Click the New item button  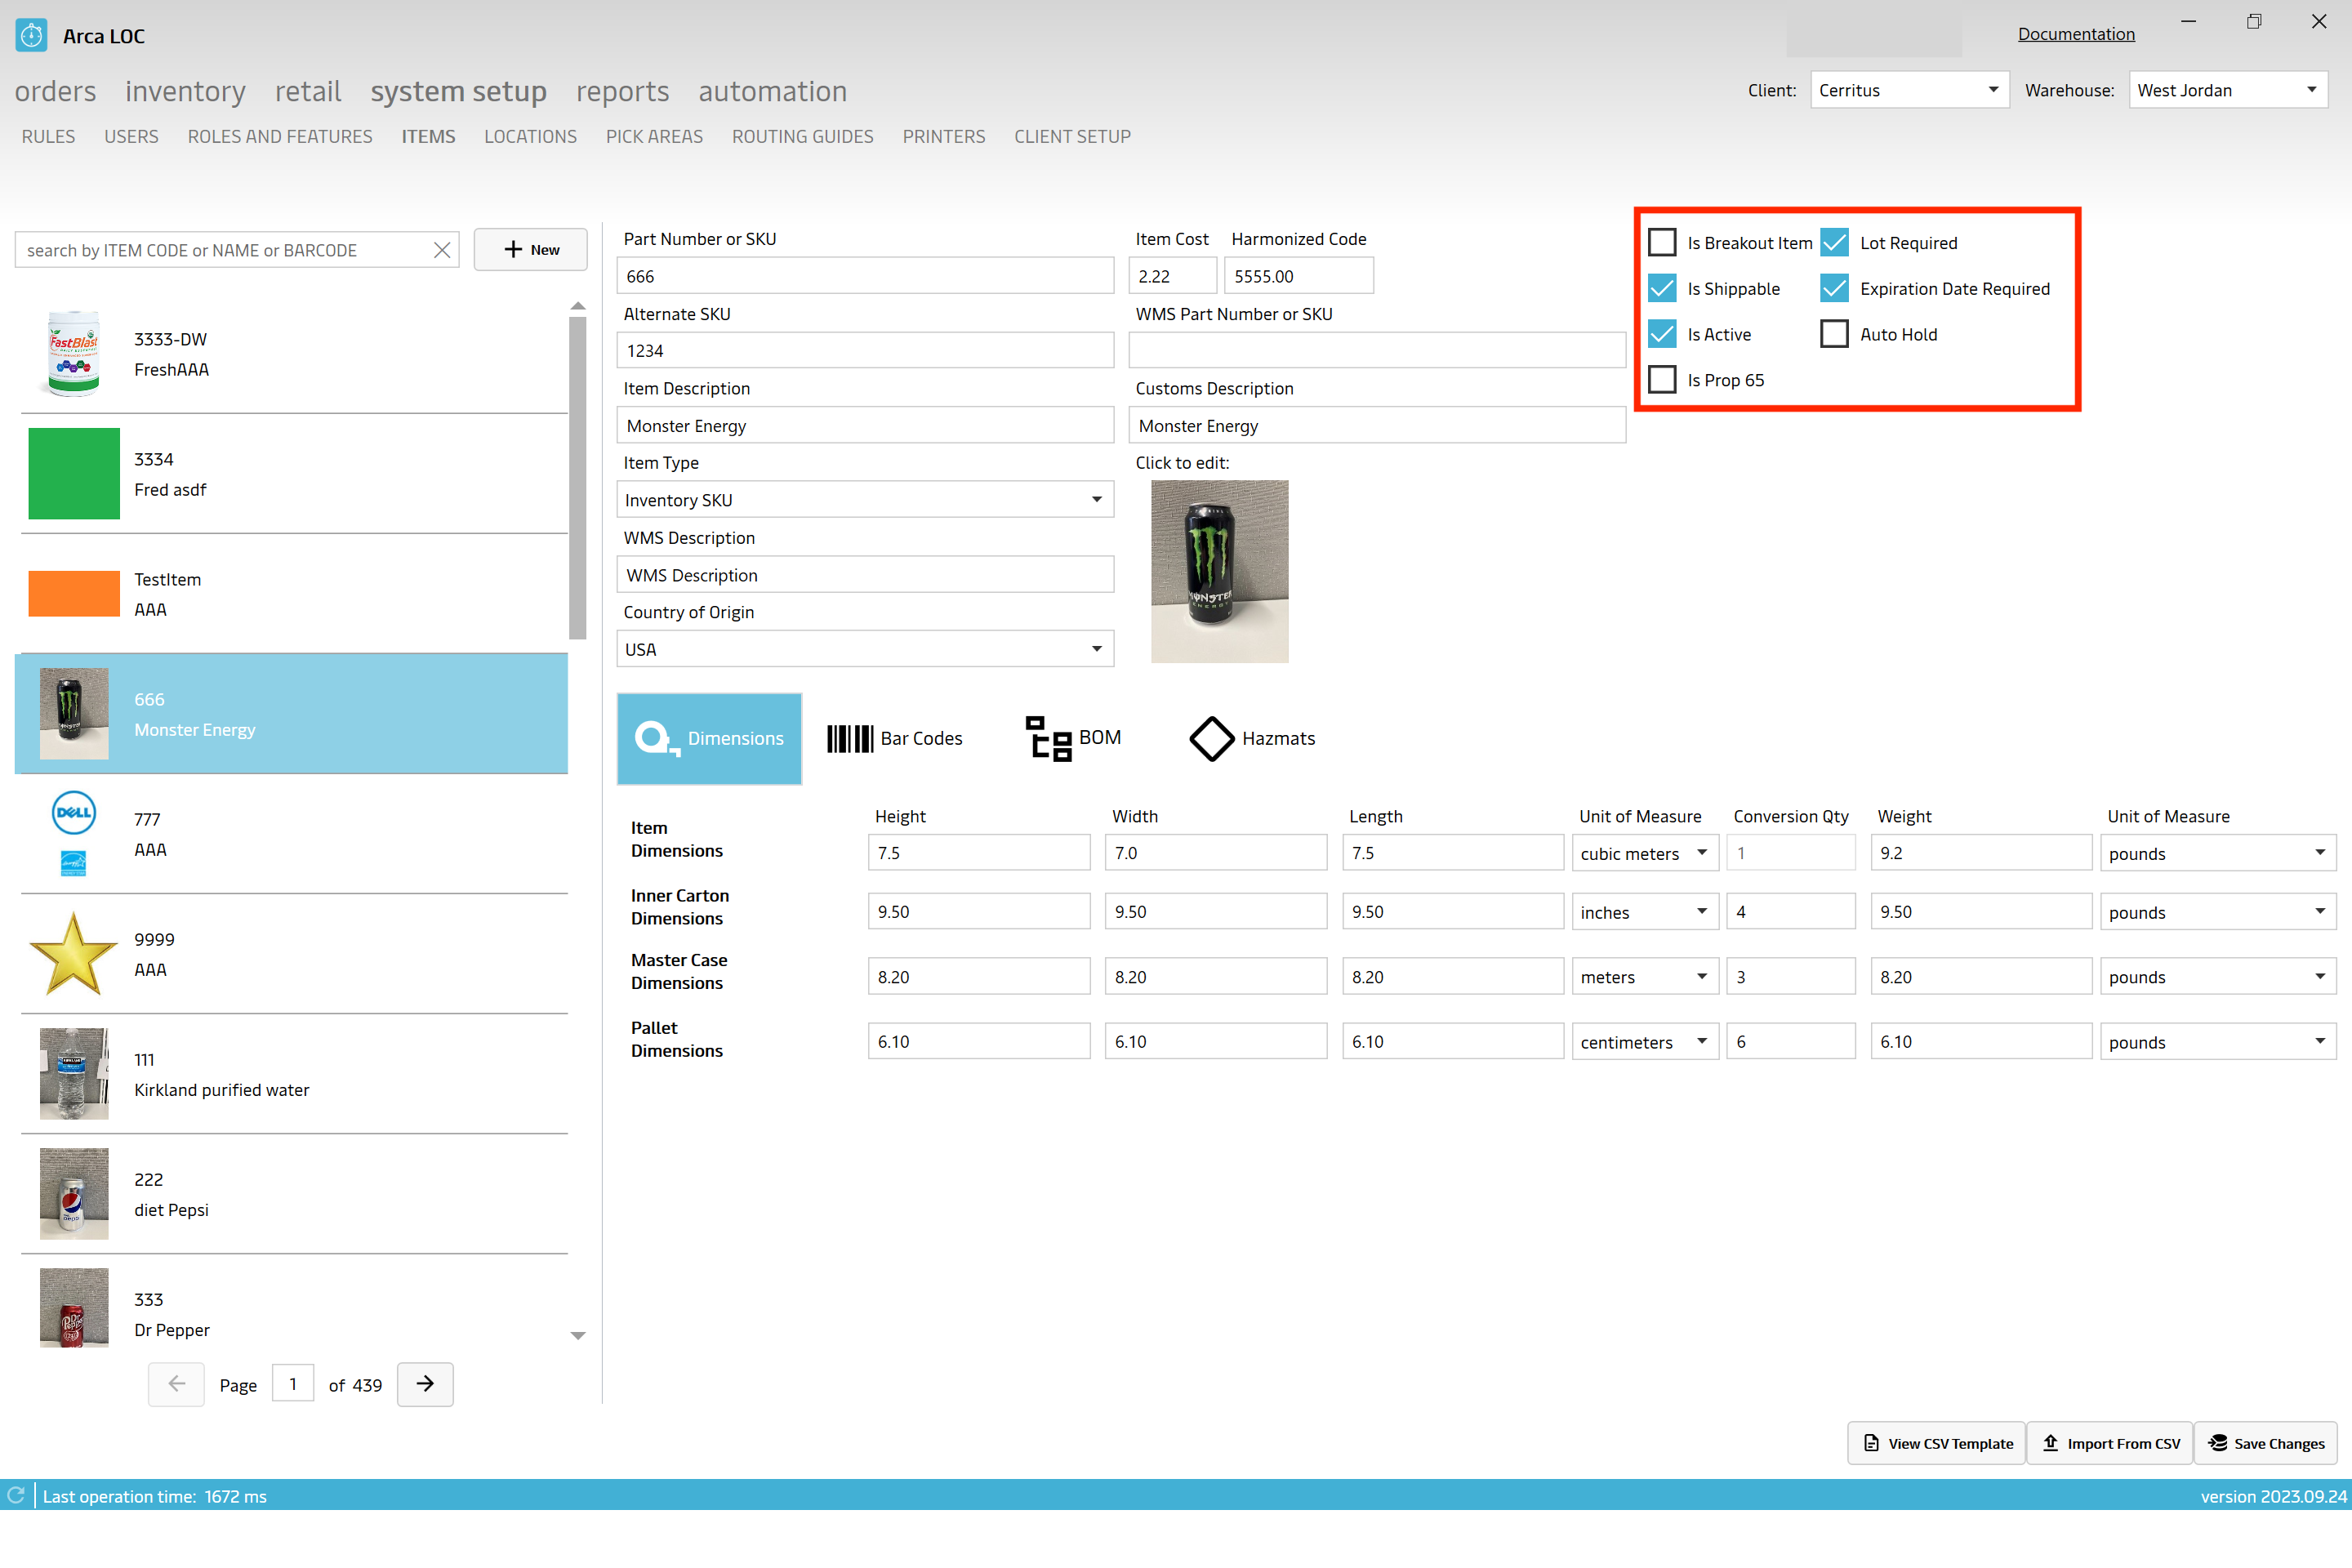tap(531, 250)
